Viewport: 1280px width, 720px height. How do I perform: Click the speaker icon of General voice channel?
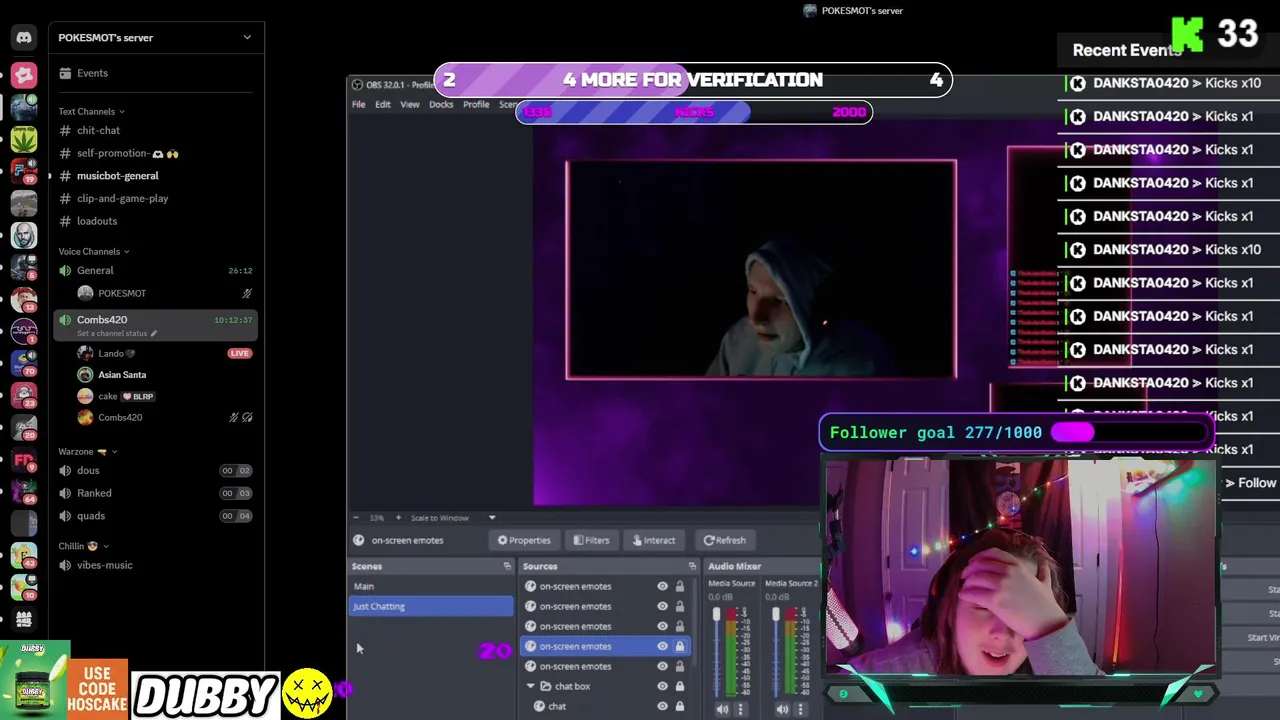tap(65, 271)
